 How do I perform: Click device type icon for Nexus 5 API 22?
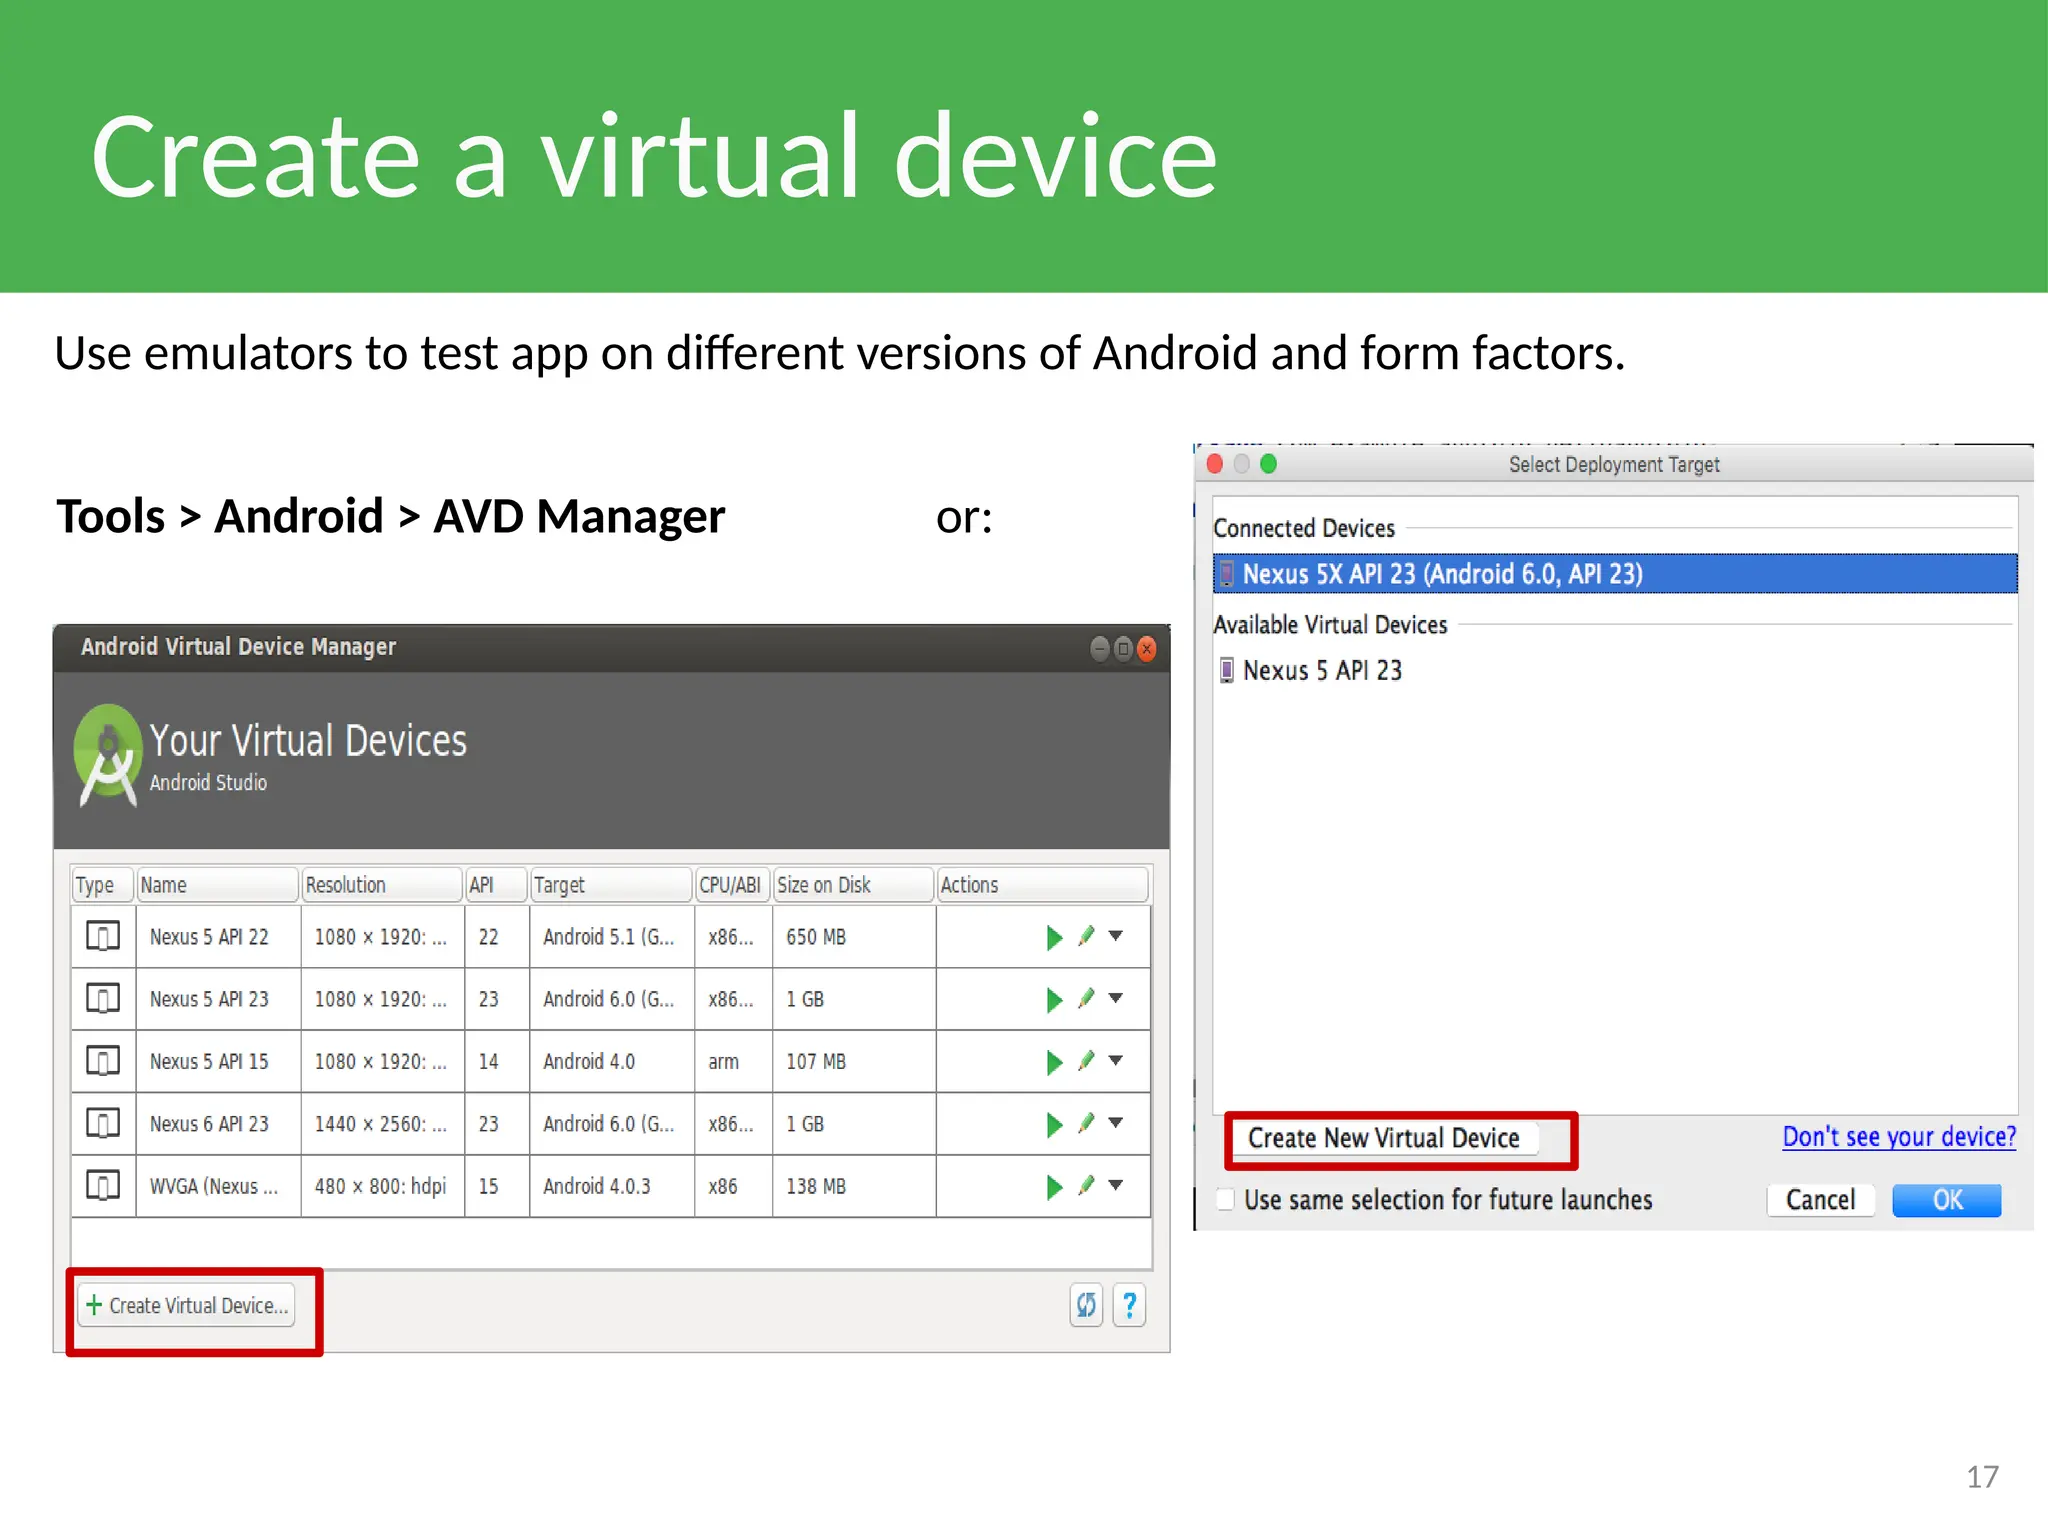103,936
